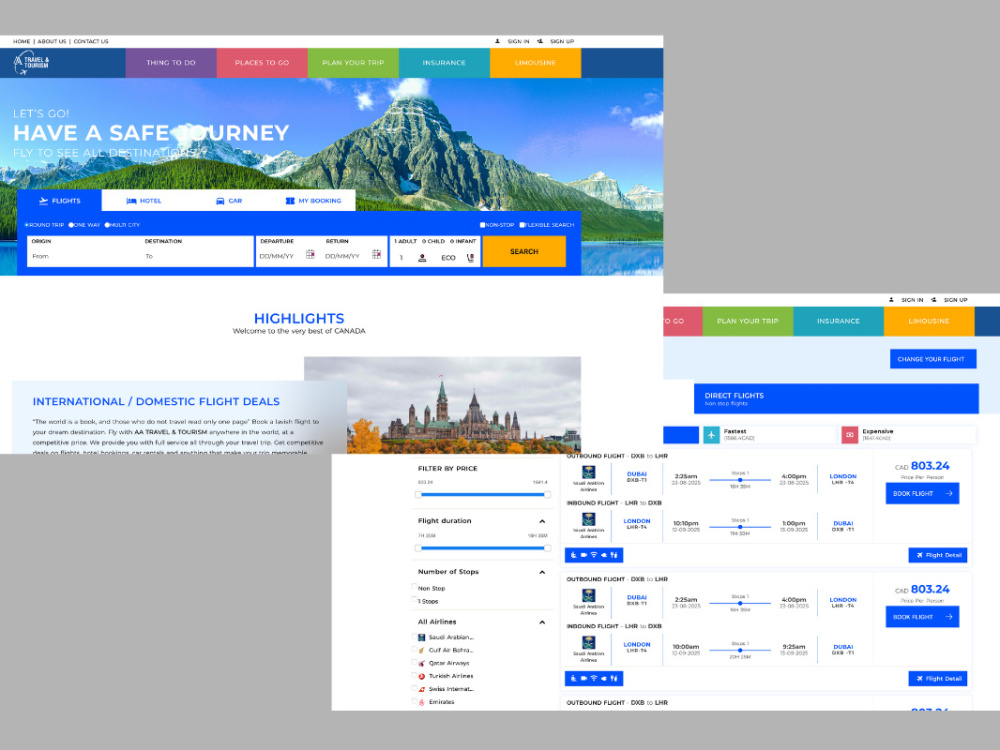Click the Hotel tab bed icon

(x=131, y=201)
